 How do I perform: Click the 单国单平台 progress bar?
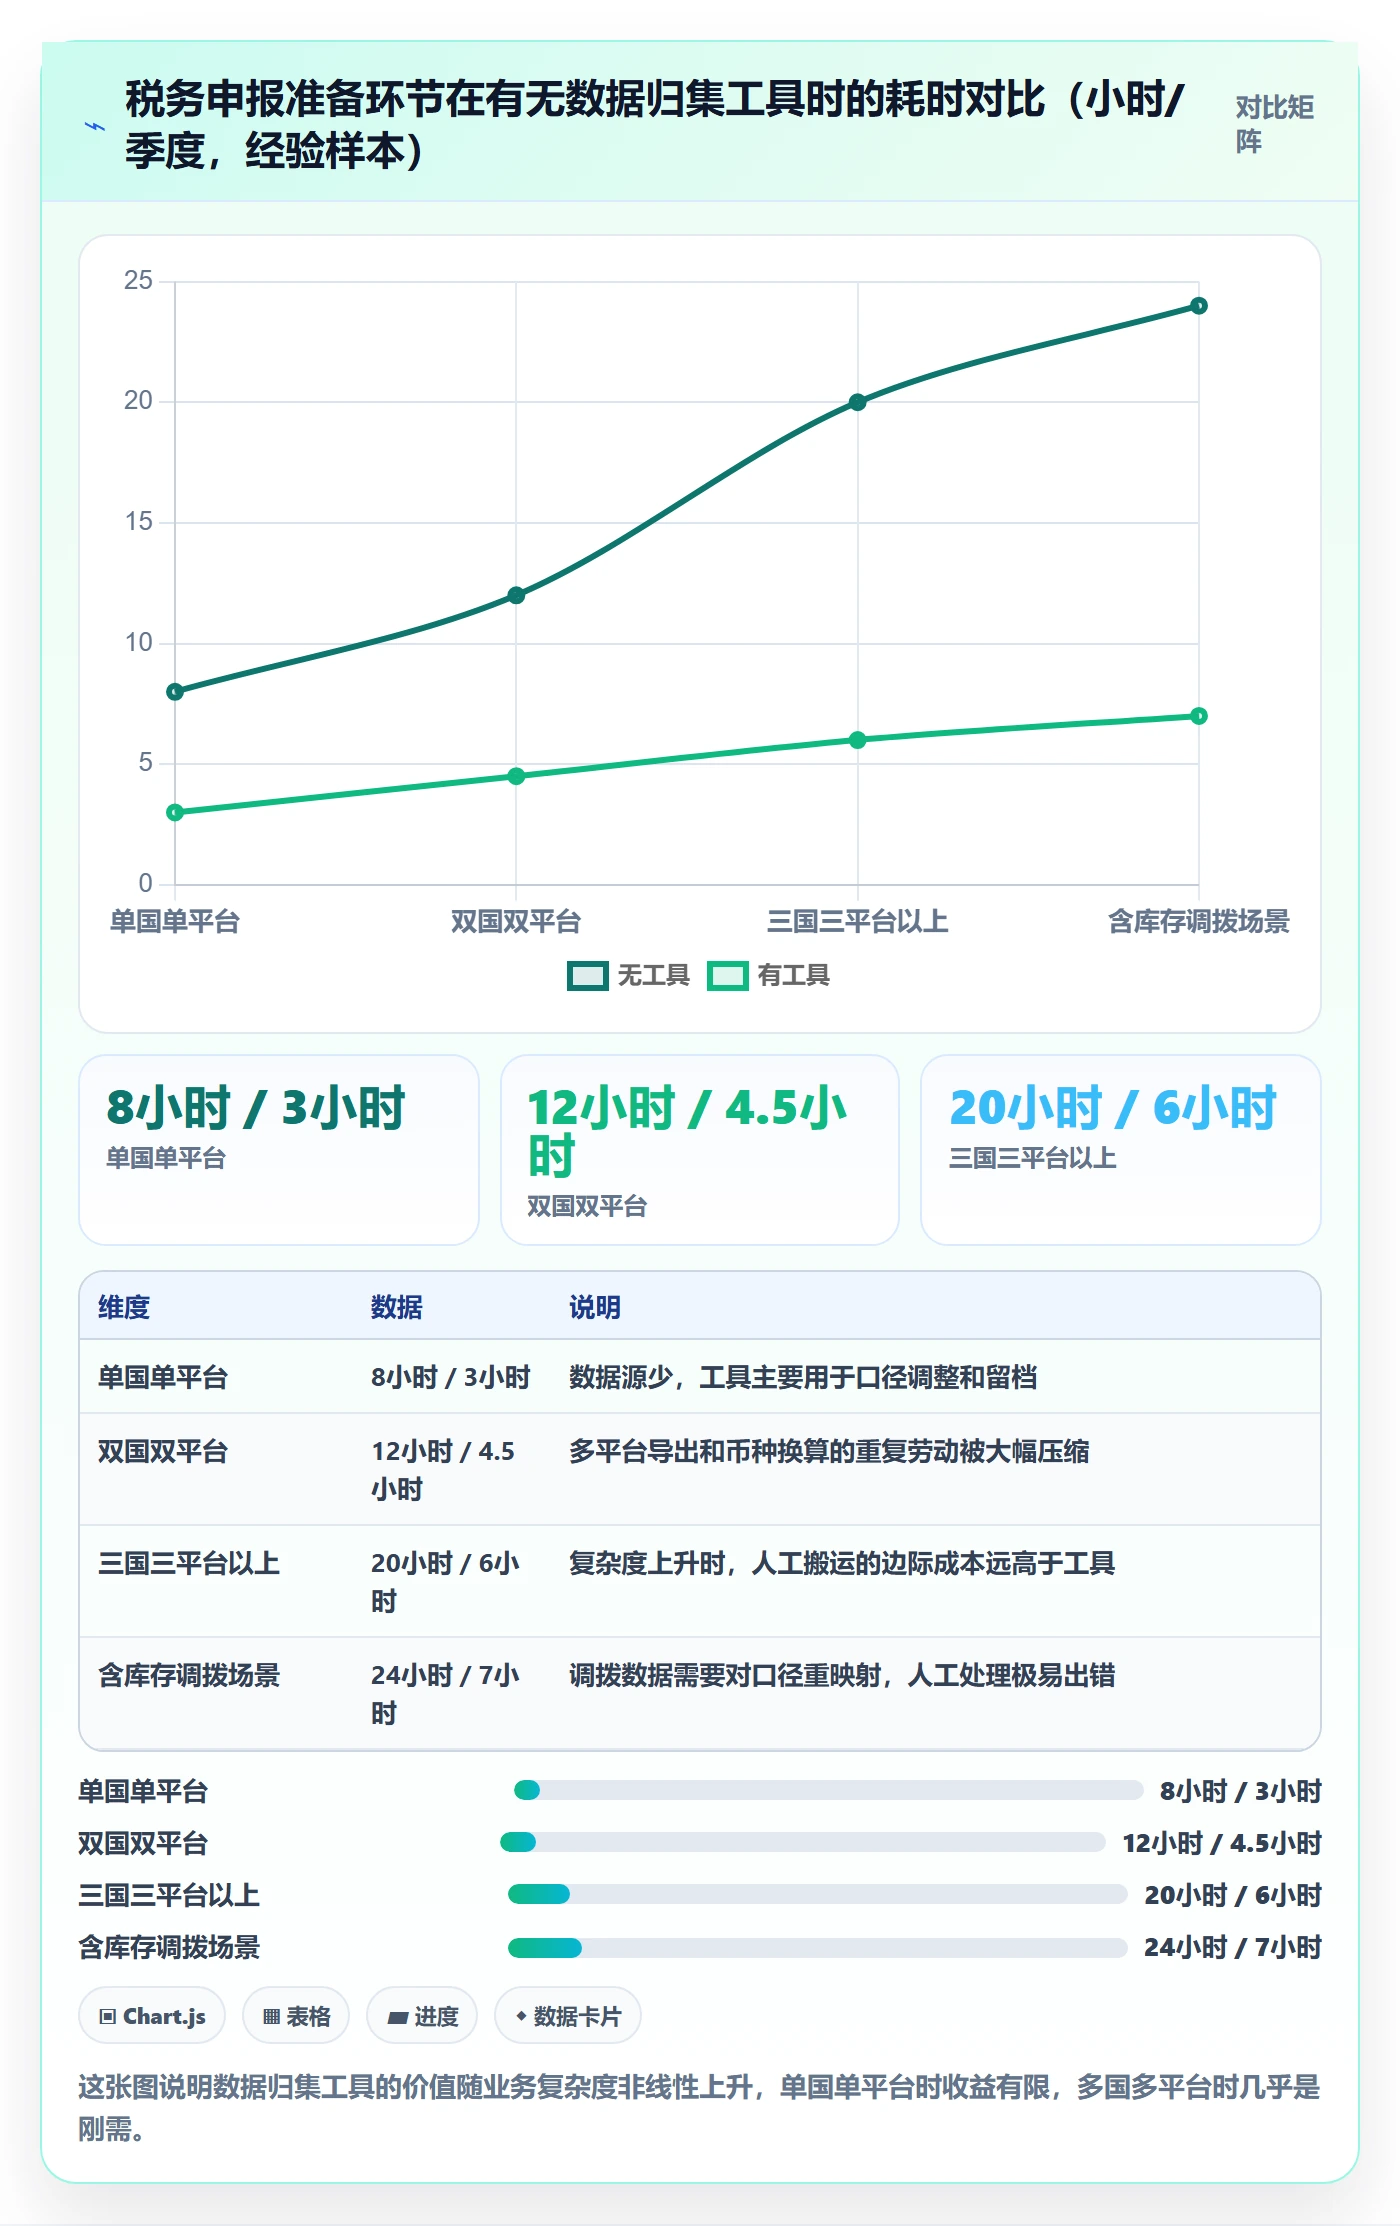click(x=829, y=1790)
